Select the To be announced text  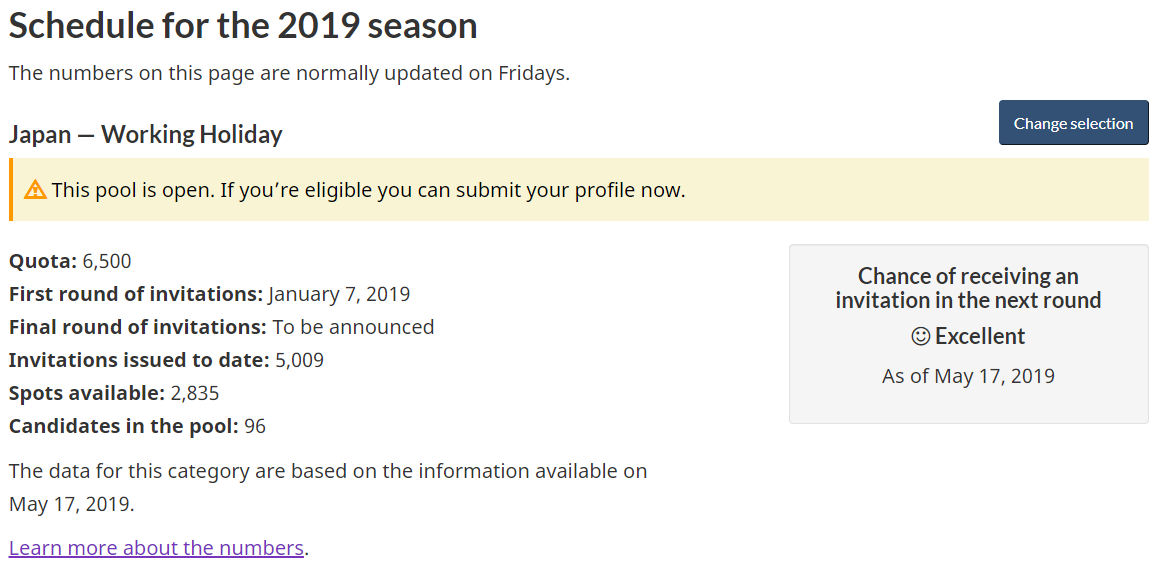353,327
